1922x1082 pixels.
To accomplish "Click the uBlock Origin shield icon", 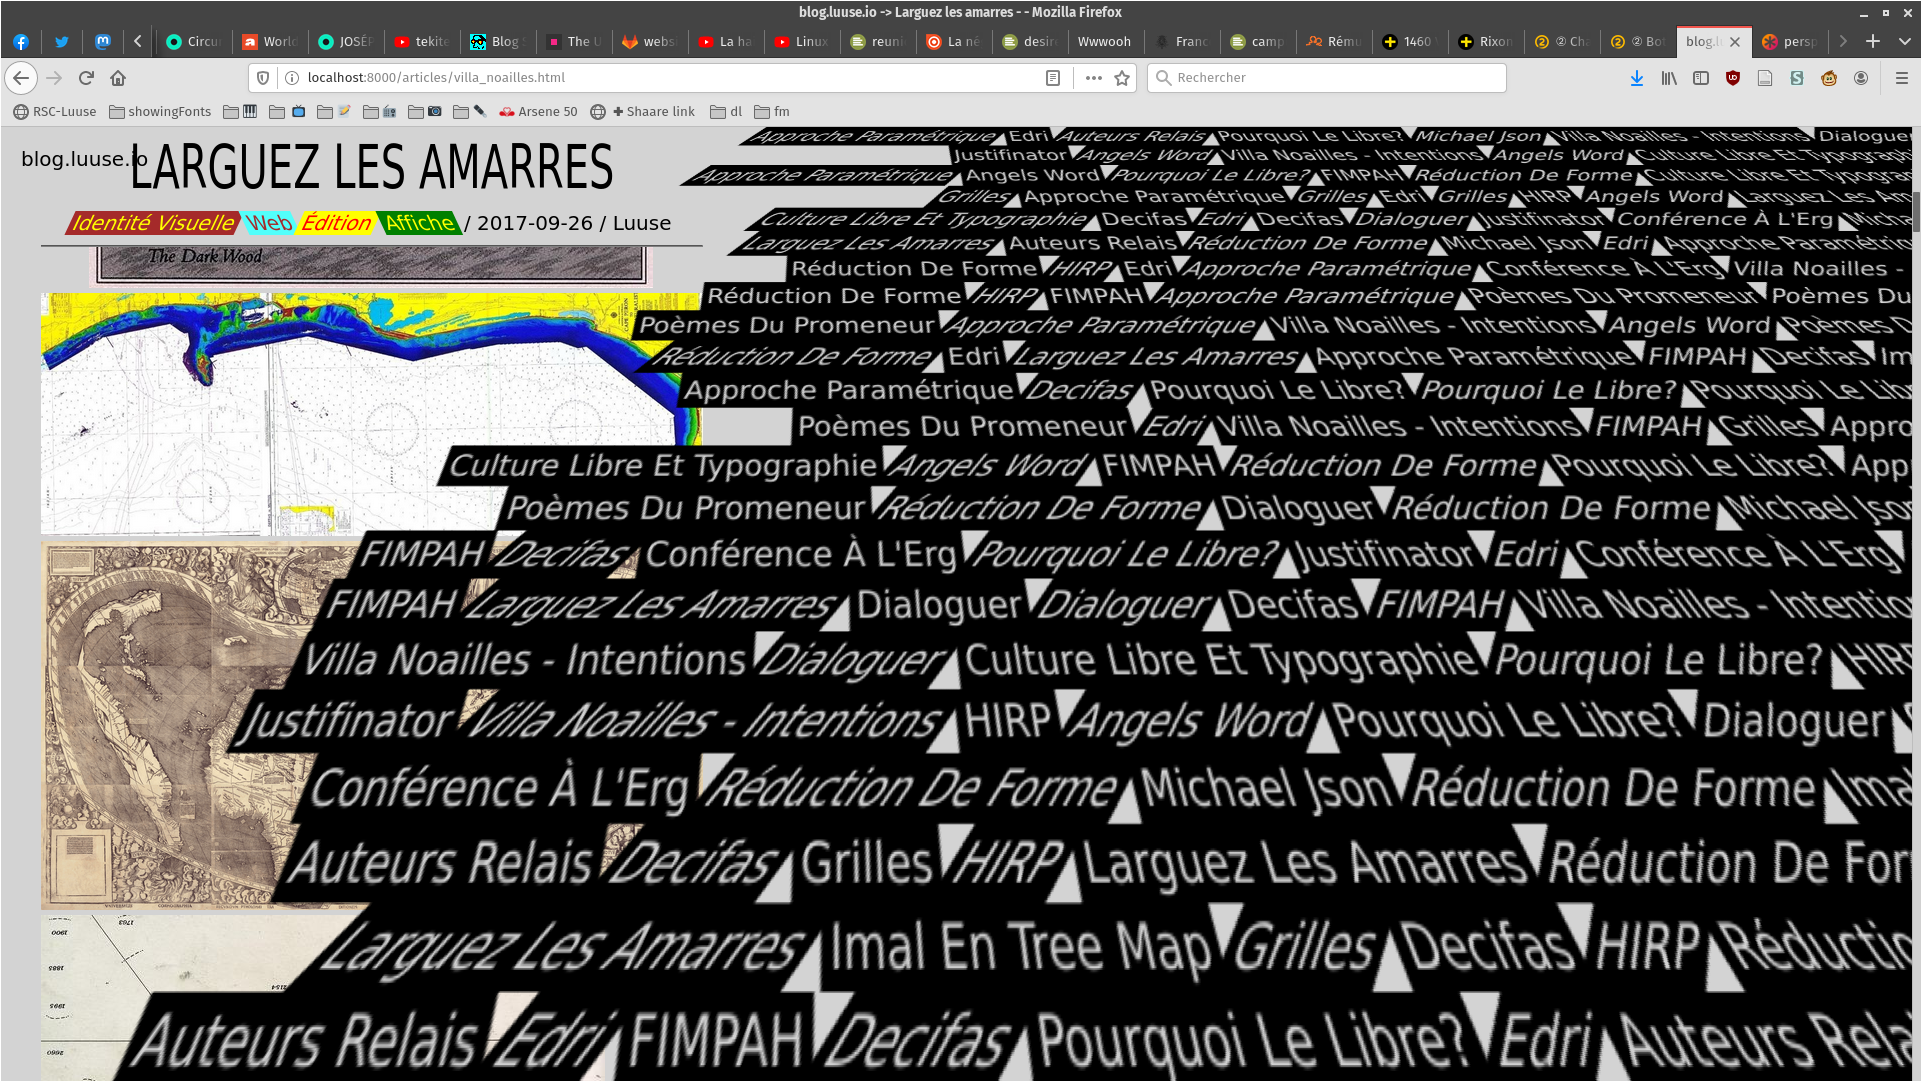I will (x=1733, y=78).
